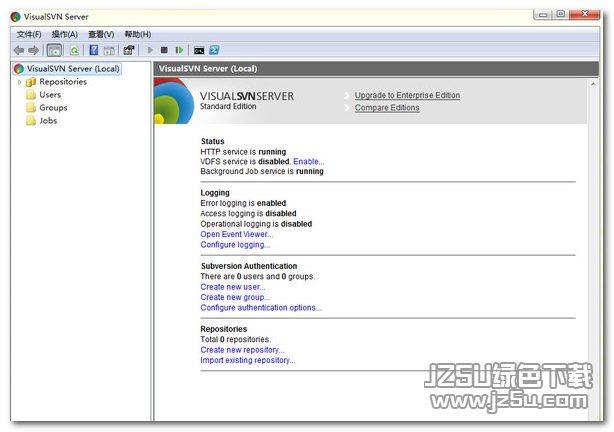Click Upgrade to Enterprise Edition link

click(407, 96)
